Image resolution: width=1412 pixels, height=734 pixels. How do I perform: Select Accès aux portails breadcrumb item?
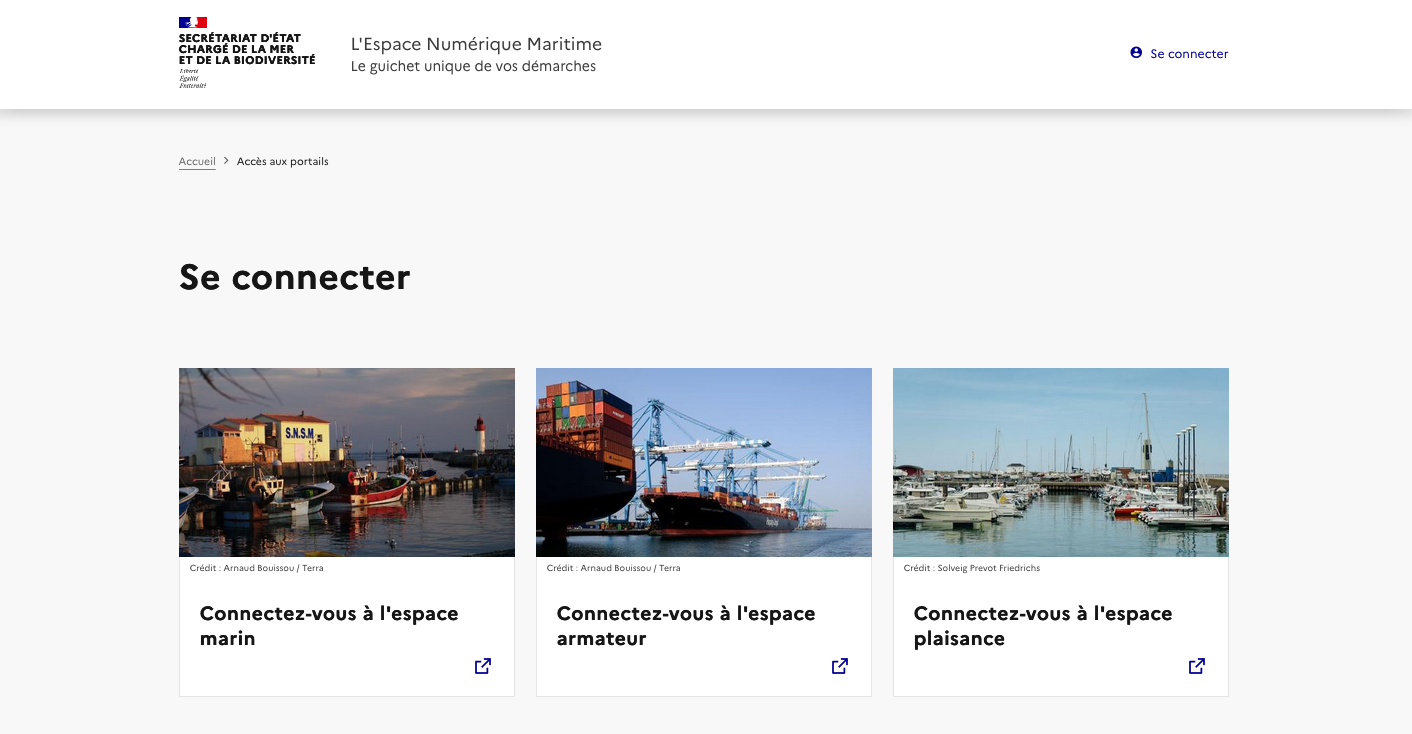click(x=283, y=161)
